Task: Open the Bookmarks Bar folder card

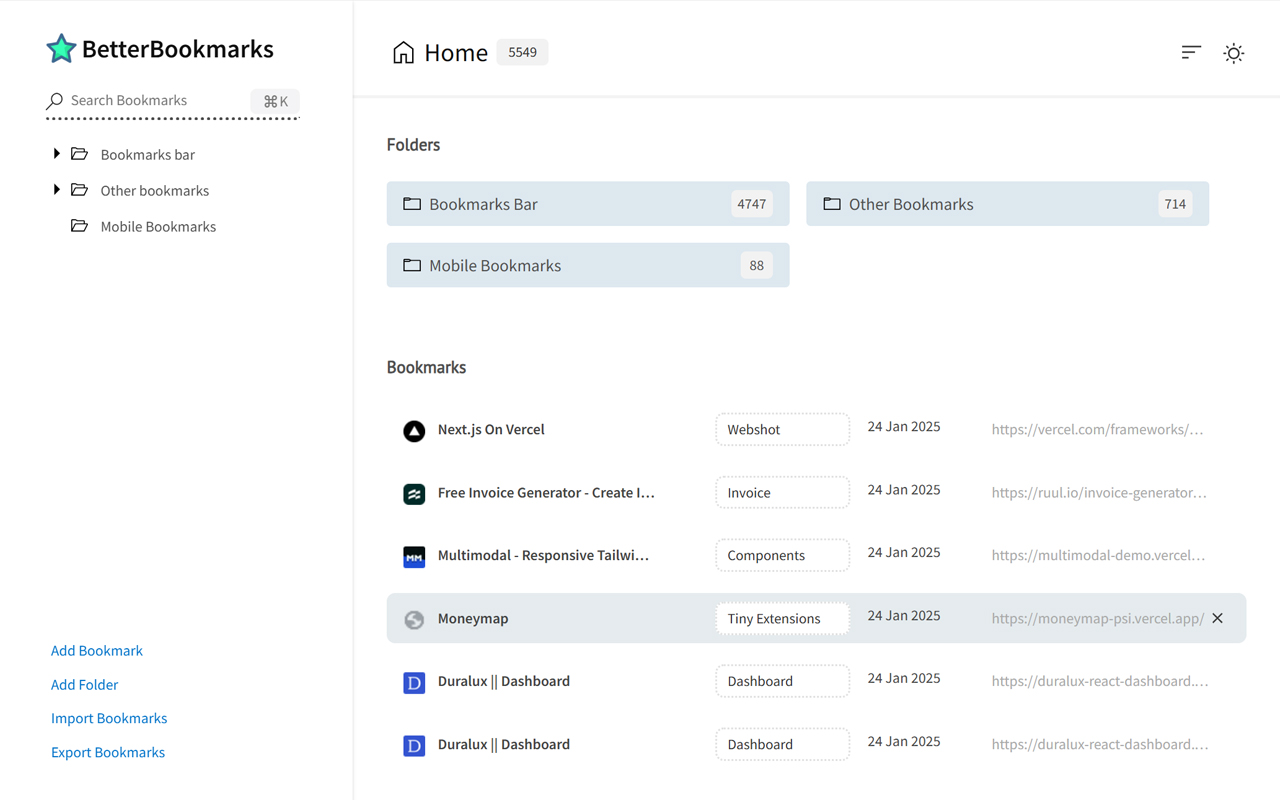Action: pyautogui.click(x=588, y=204)
